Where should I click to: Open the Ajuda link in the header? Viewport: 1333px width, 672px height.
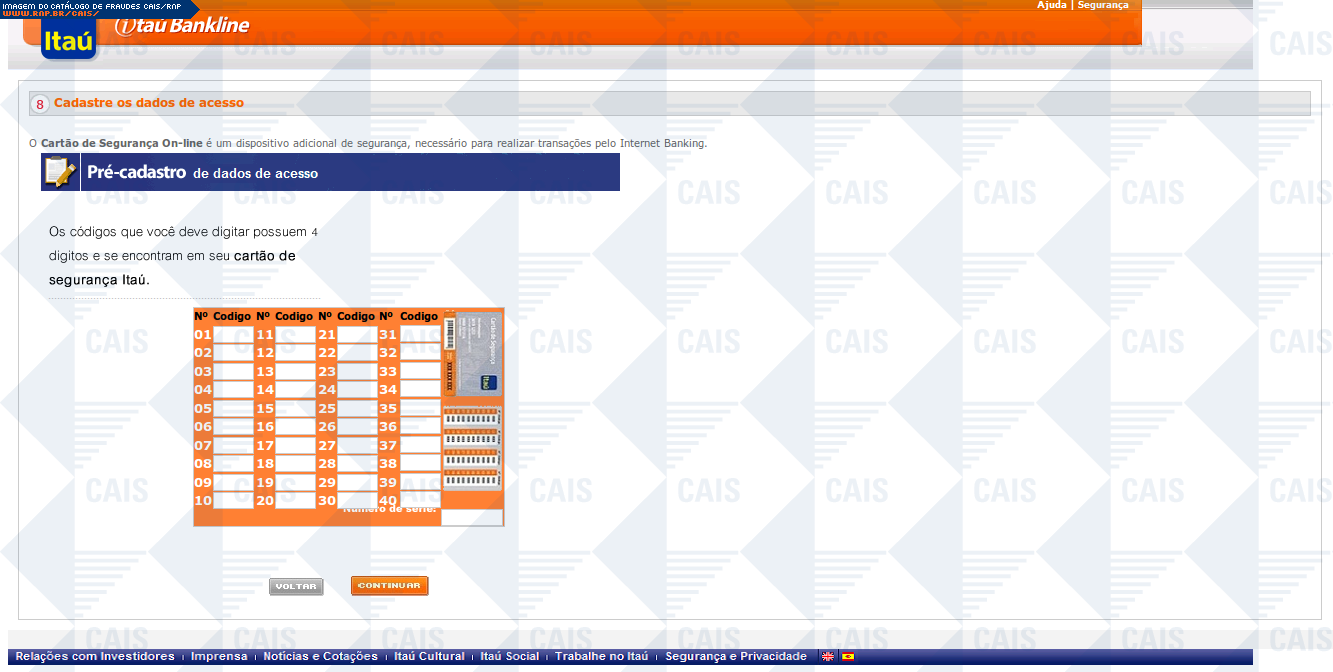click(1051, 5)
